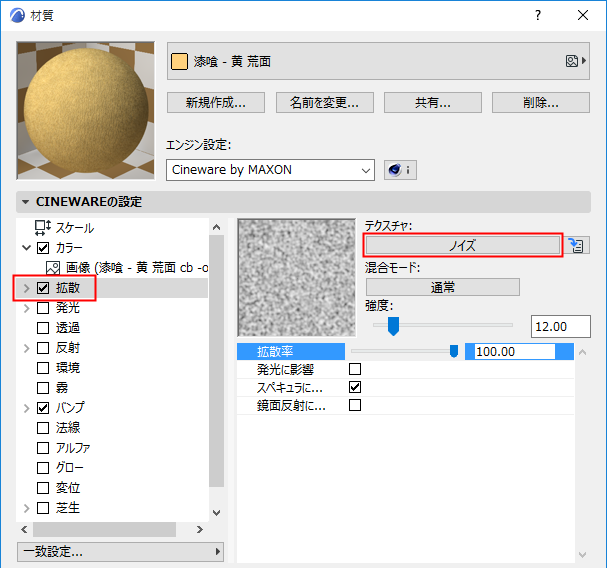Click the 新規作成... button
This screenshot has width=607, height=568.
coord(216,103)
